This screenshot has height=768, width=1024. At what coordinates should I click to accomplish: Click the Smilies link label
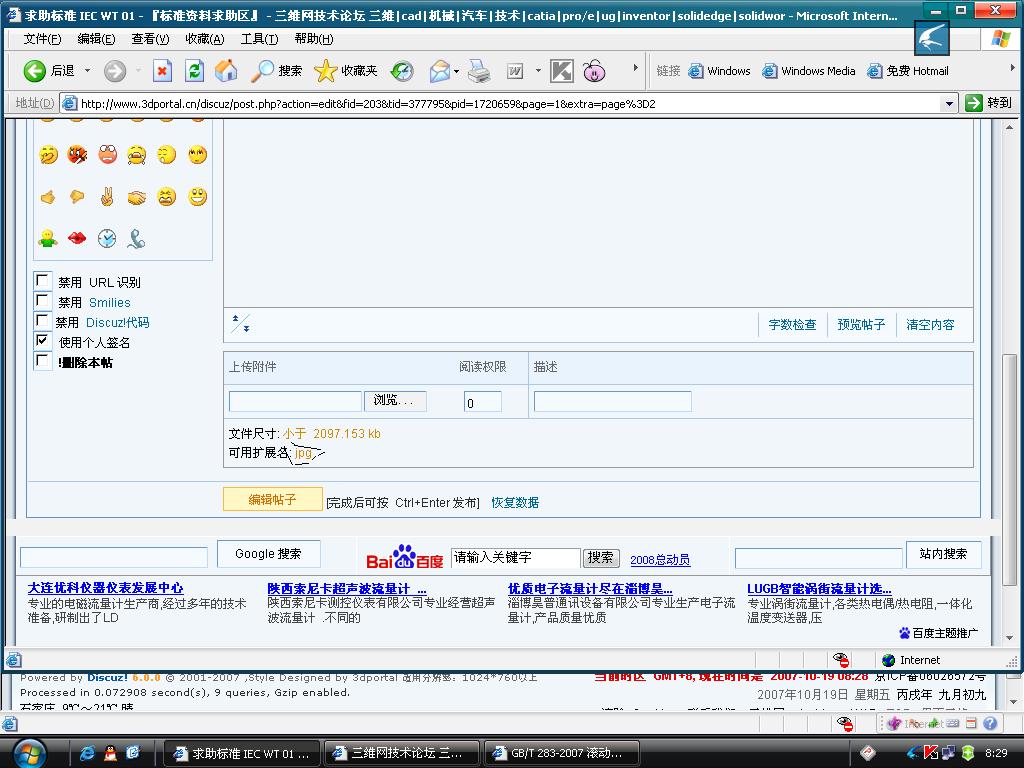pyautogui.click(x=110, y=302)
